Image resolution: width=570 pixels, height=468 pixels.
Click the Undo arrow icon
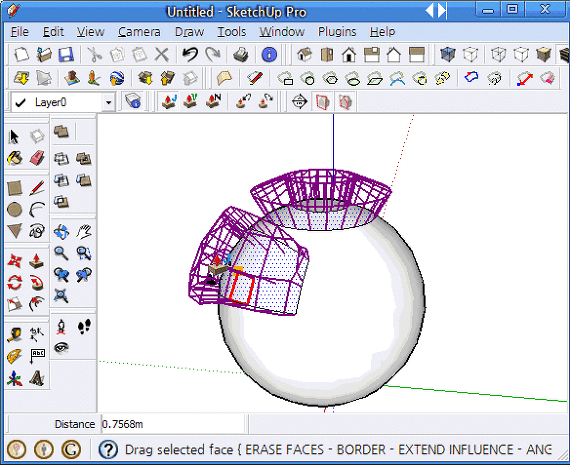190,55
